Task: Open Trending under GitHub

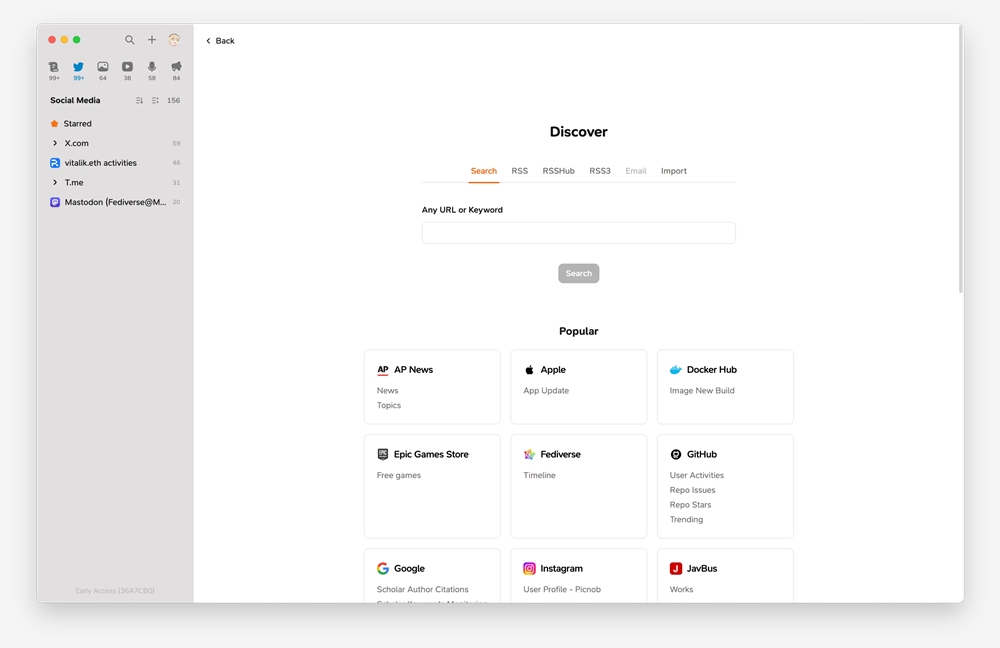Action: click(686, 519)
